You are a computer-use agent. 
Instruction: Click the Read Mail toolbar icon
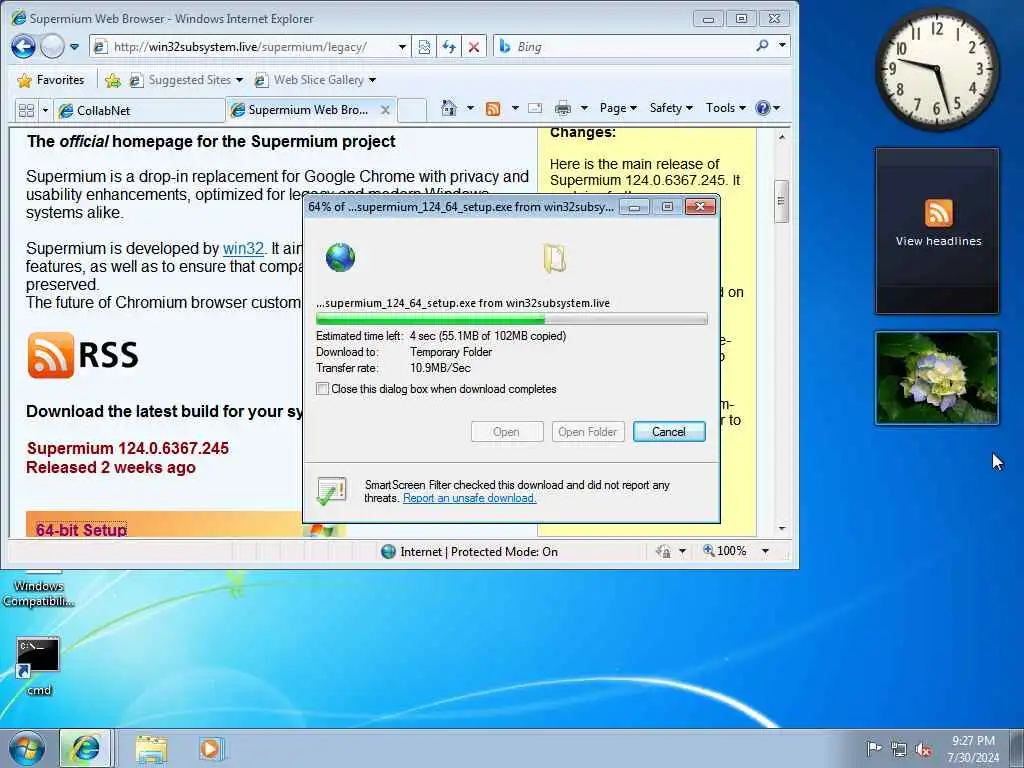pyautogui.click(x=535, y=108)
